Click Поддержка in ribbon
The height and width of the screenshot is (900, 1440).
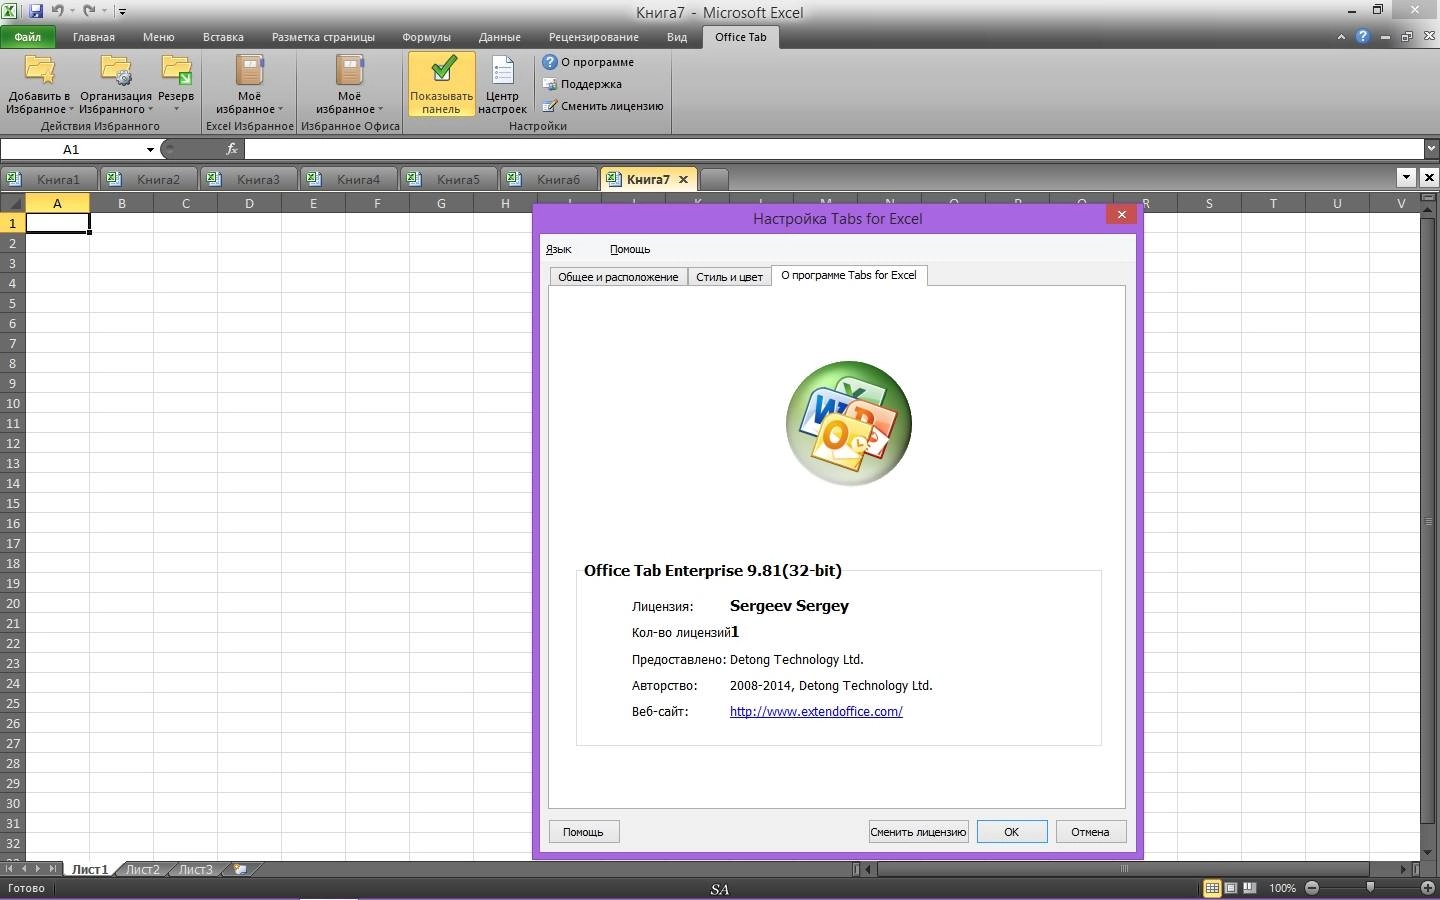(582, 84)
